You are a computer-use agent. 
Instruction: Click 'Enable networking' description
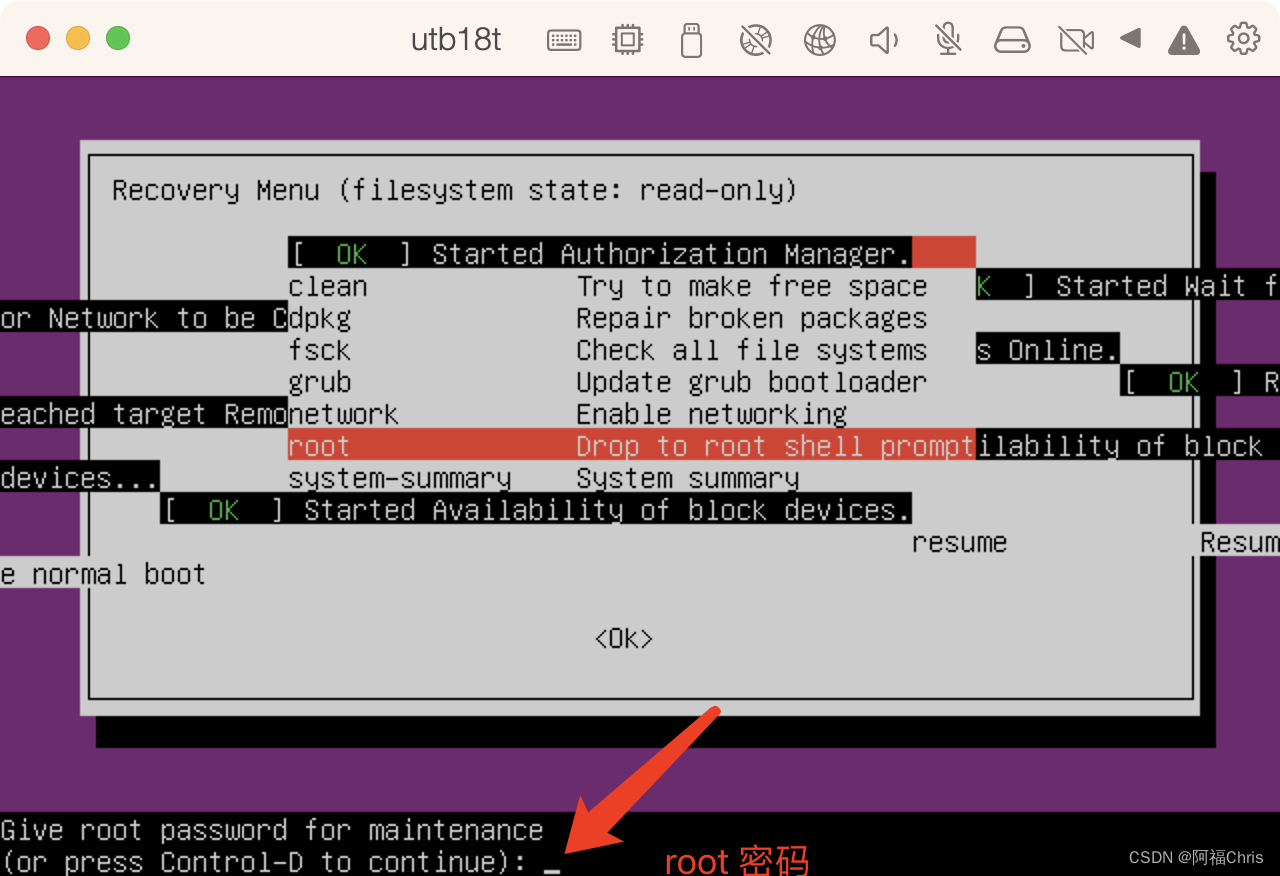click(712, 414)
